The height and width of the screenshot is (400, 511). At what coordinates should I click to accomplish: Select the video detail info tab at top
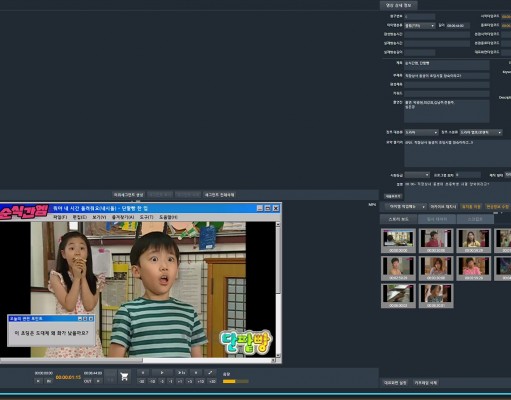click(398, 5)
